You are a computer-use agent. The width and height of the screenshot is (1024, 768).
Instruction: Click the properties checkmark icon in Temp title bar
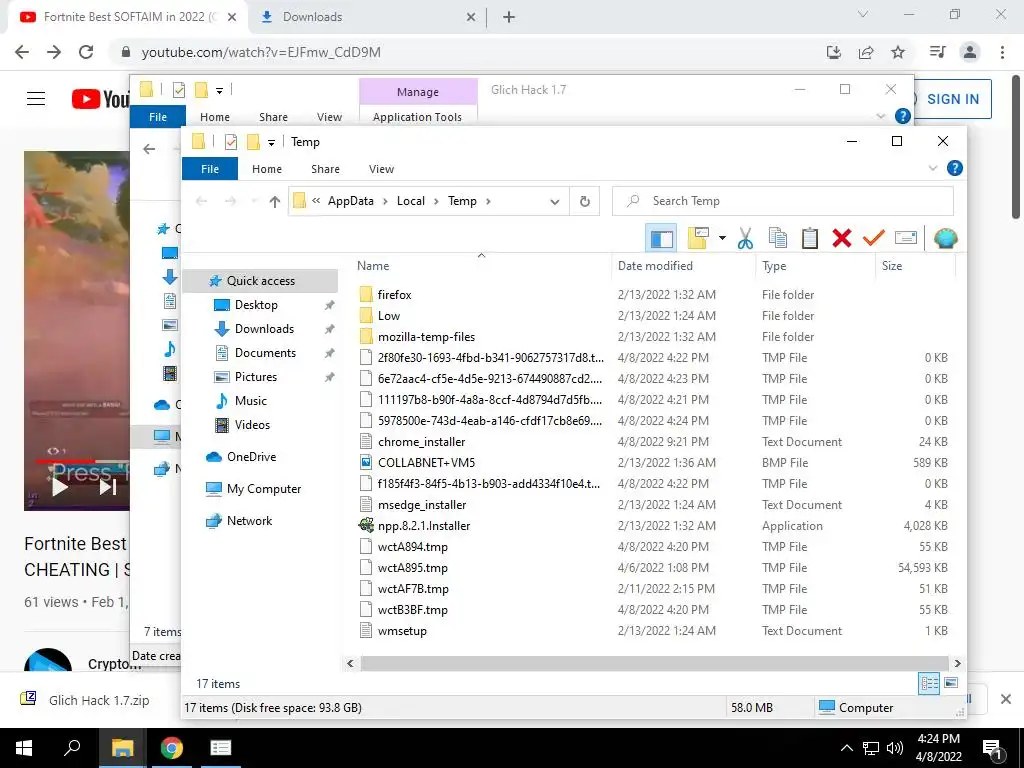click(231, 142)
